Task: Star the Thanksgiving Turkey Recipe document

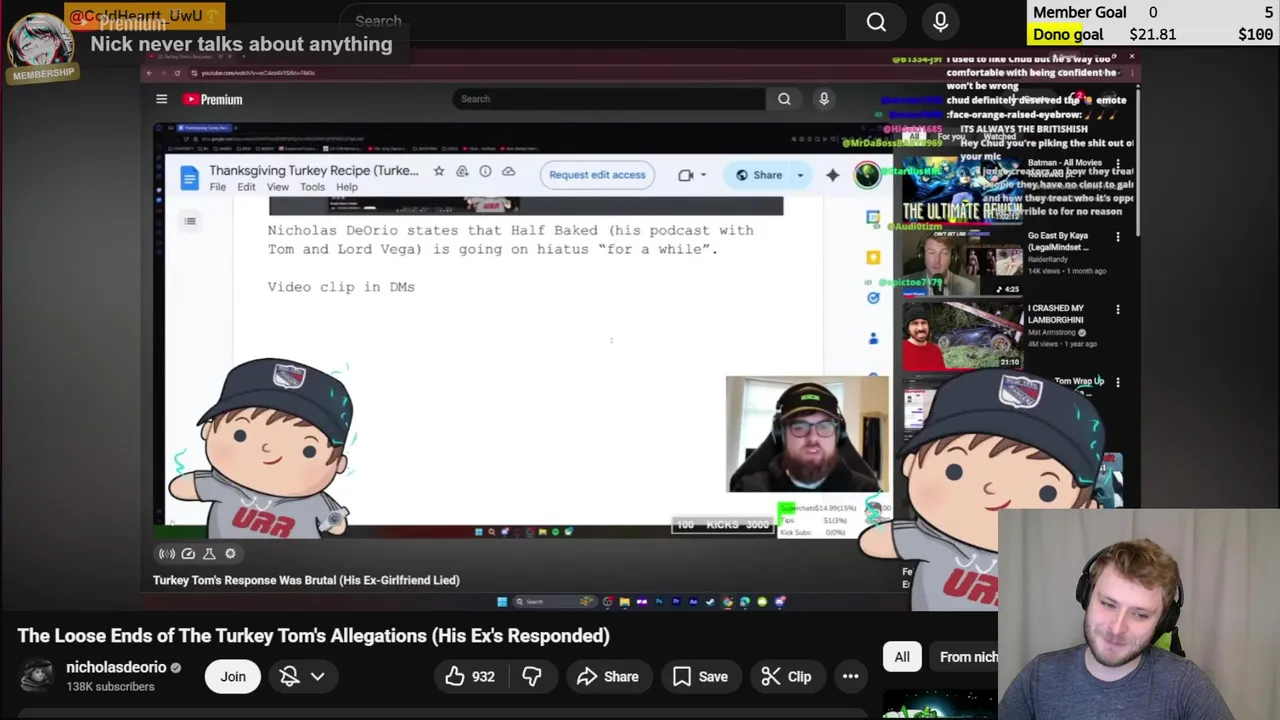Action: click(x=438, y=171)
